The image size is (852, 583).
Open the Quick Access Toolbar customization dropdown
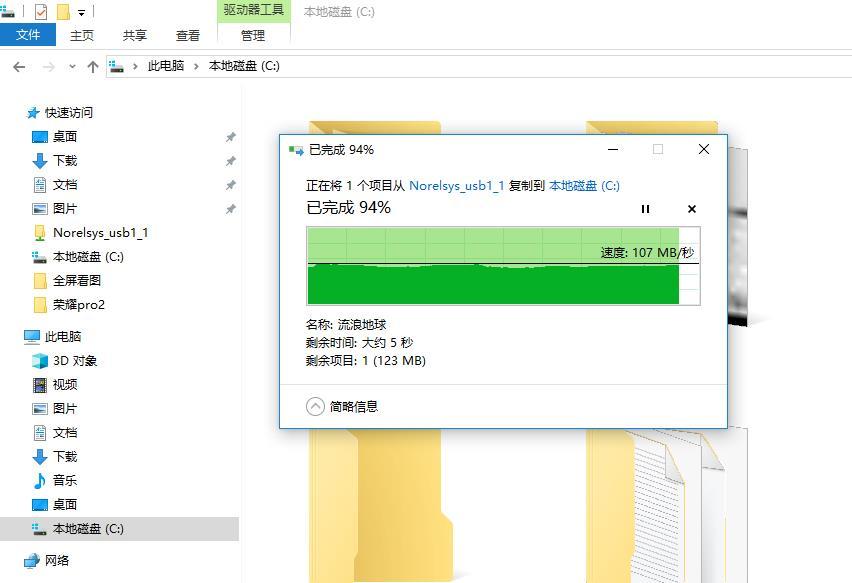click(80, 12)
